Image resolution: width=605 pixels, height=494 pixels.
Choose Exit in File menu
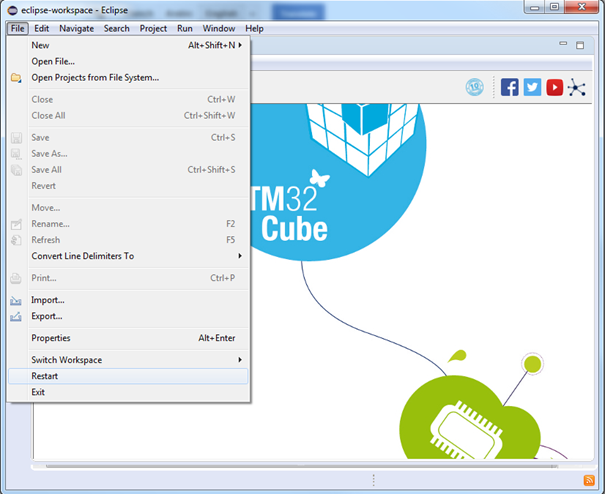coord(128,392)
